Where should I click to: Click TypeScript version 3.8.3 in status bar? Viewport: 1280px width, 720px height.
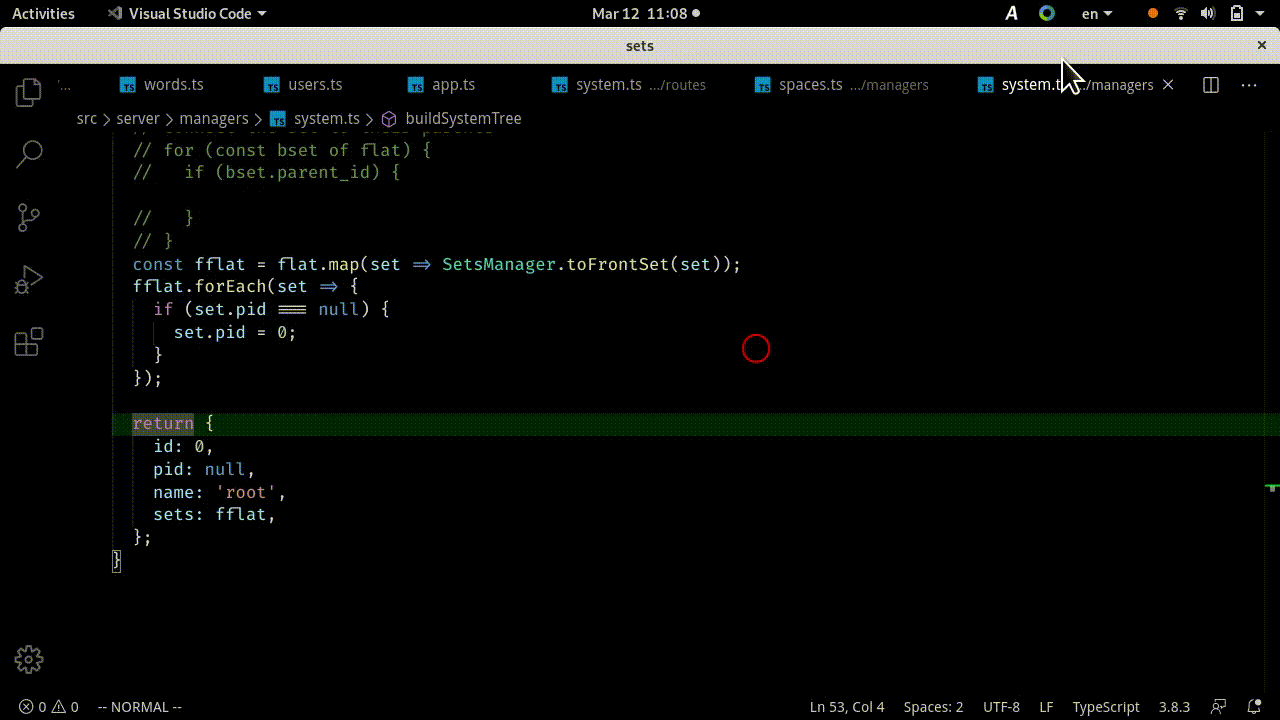[1174, 707]
